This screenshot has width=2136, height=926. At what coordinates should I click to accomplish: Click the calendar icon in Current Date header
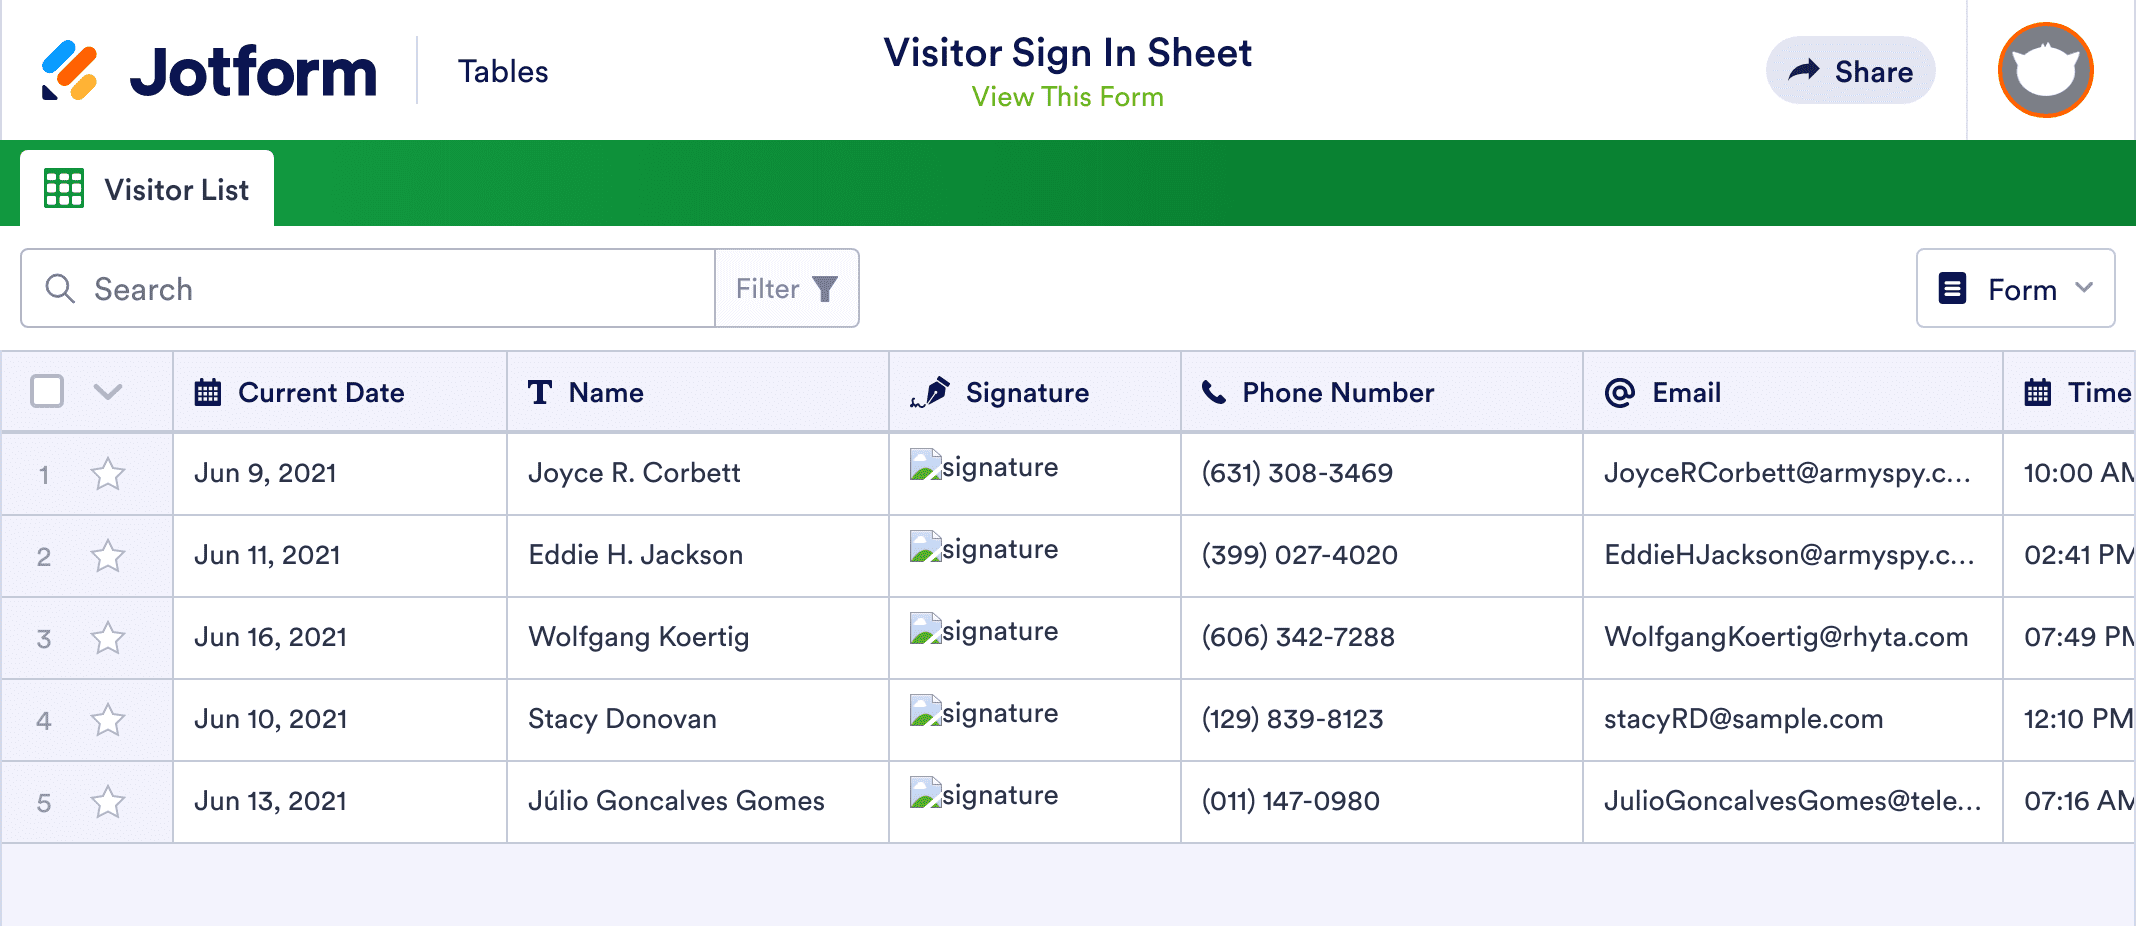tap(207, 392)
